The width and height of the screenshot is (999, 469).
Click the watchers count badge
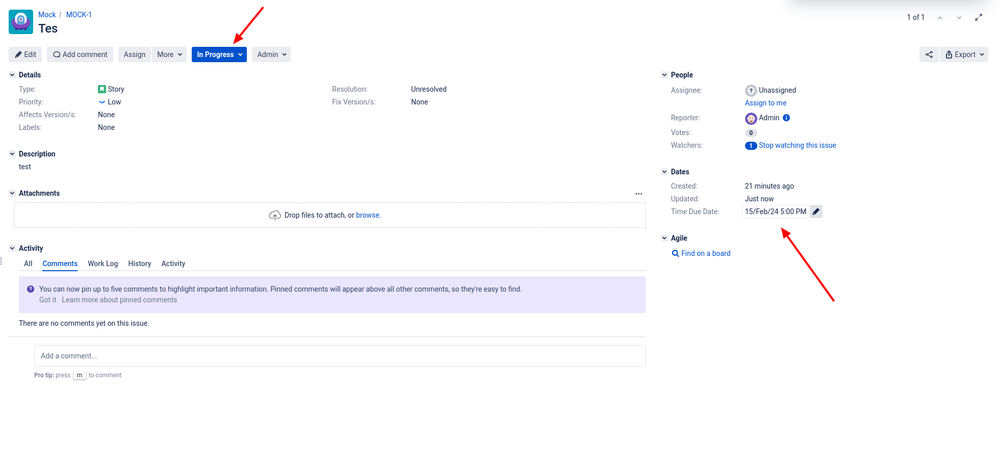(x=751, y=146)
